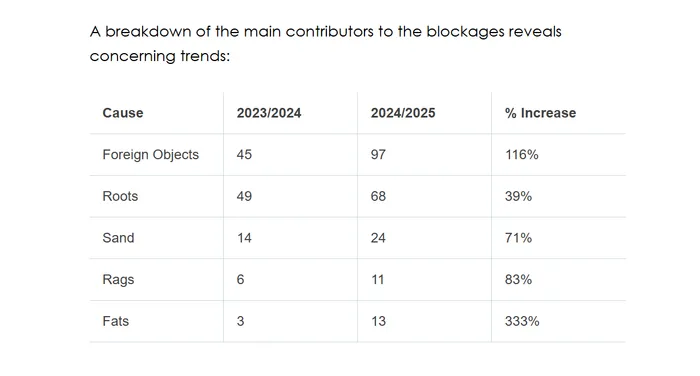Select the Rags row label
The image size is (700, 376).
[118, 280]
